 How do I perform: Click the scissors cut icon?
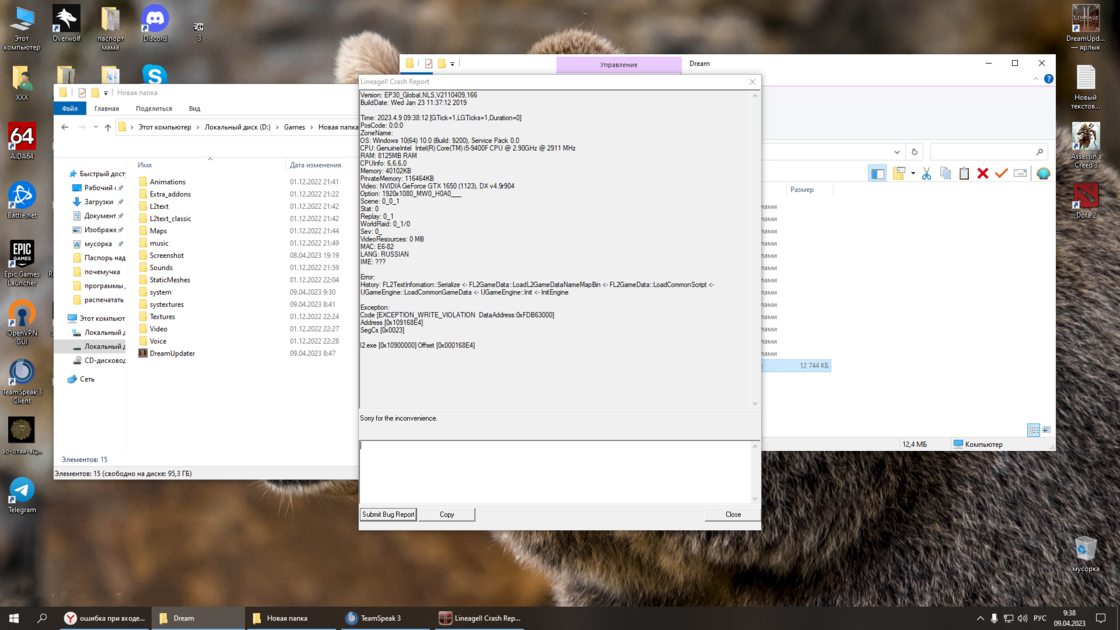(927, 174)
